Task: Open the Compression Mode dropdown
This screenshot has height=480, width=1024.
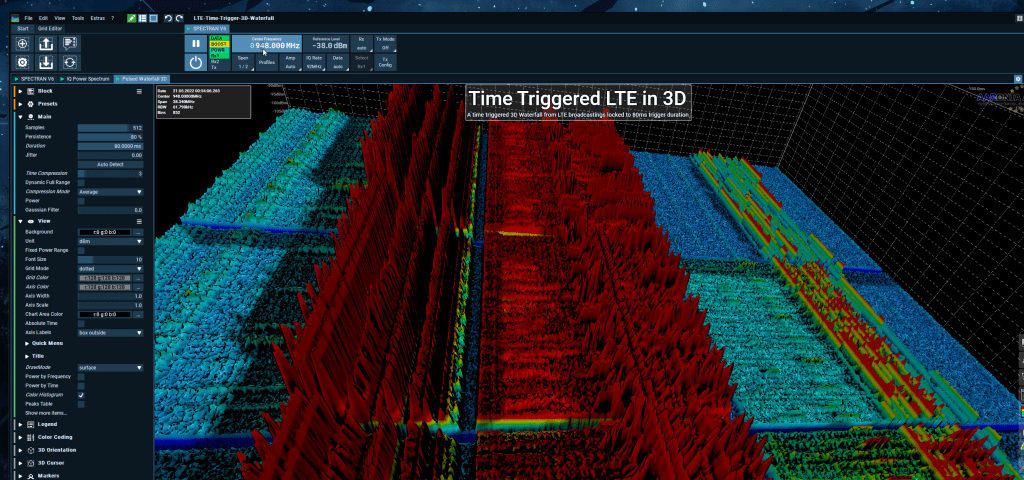Action: click(x=110, y=191)
